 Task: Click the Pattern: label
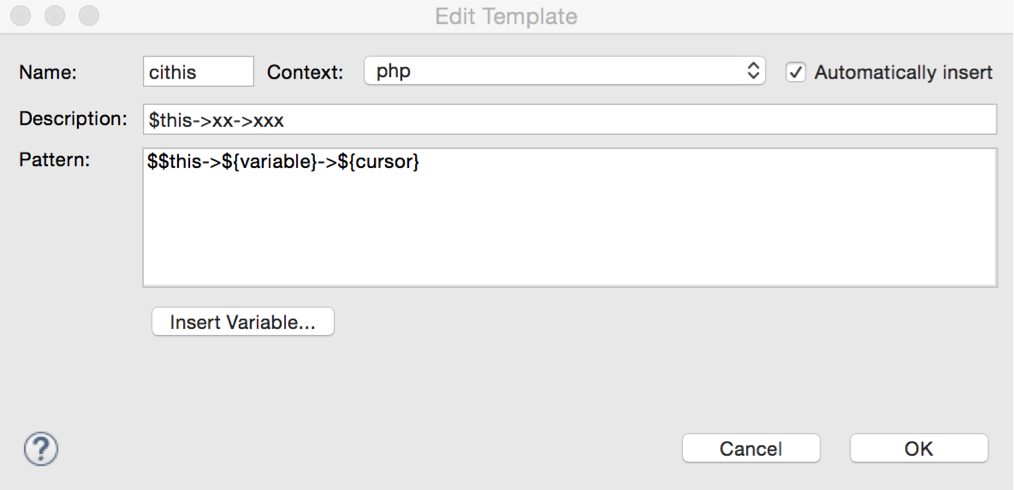tap(54, 160)
